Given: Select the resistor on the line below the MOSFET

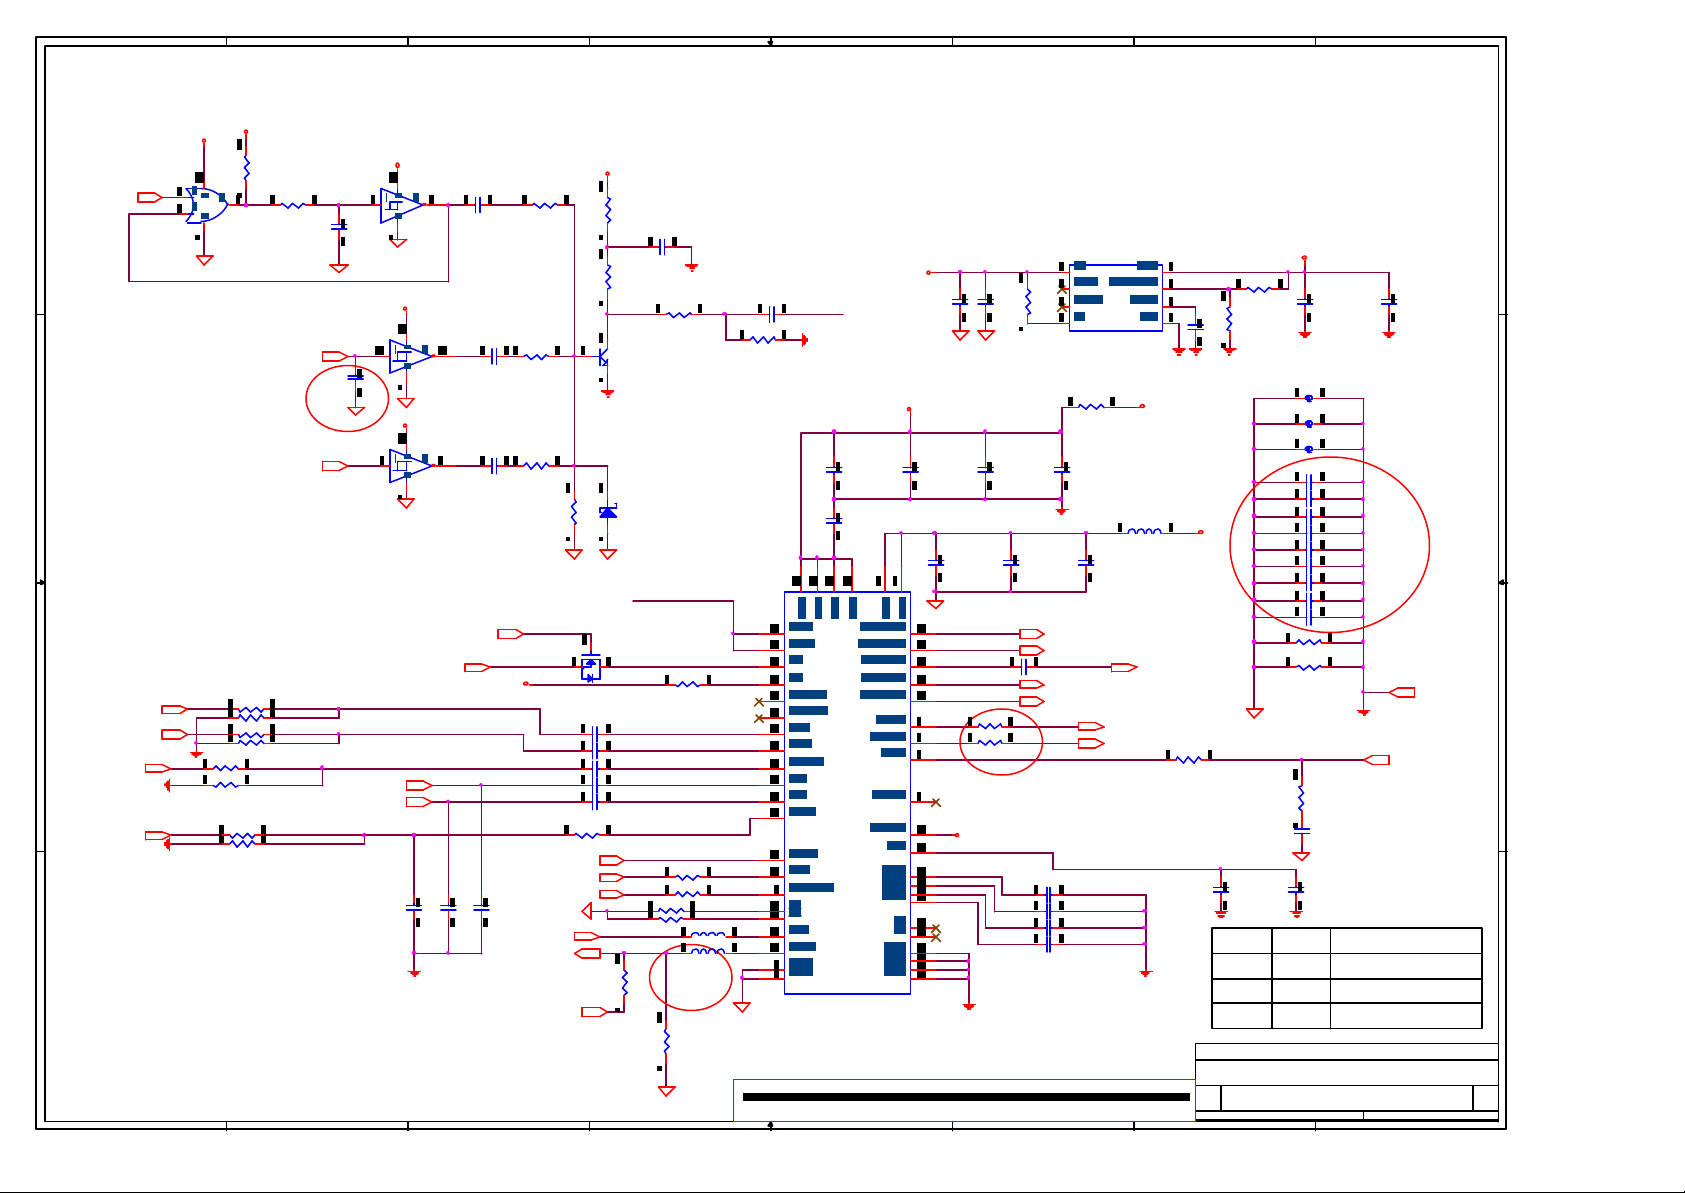Looking at the screenshot, I should click(688, 684).
